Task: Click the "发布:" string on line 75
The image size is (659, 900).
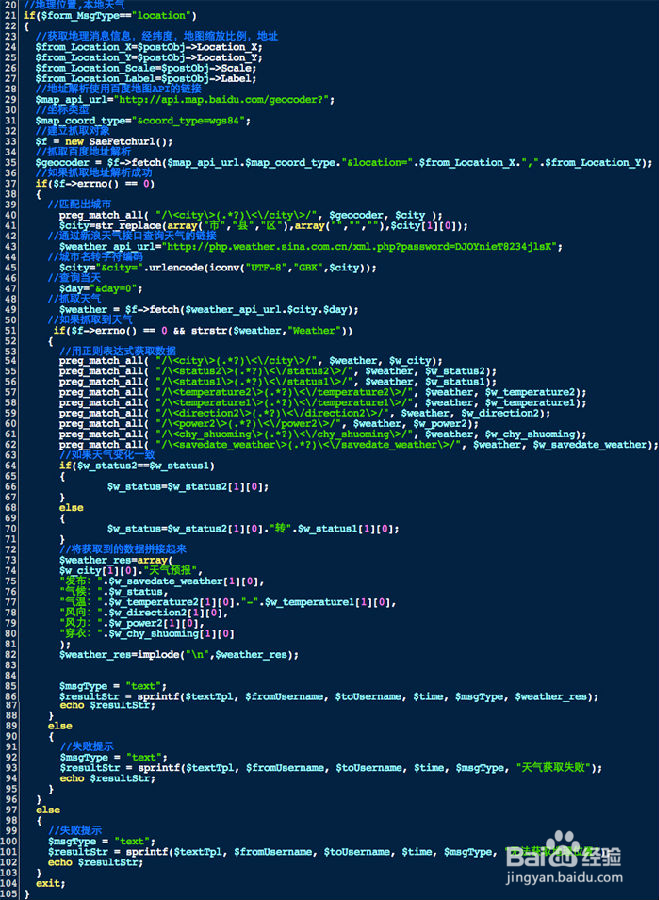Action: pyautogui.click(x=80, y=581)
